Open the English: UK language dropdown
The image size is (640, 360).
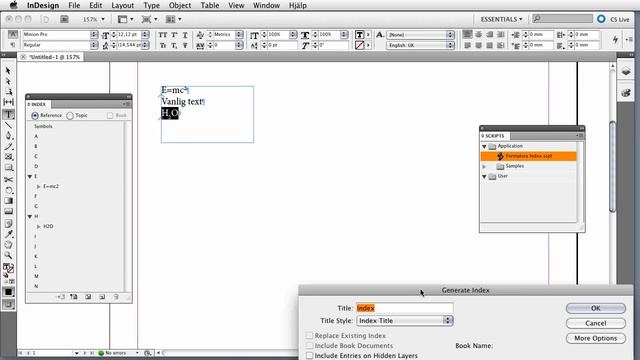pos(450,45)
